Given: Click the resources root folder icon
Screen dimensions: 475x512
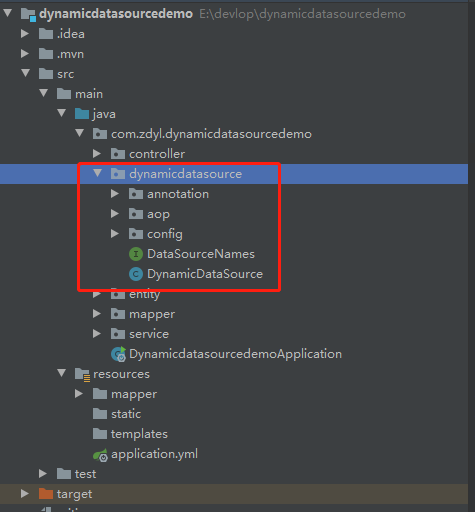Looking at the screenshot, I should click(82, 374).
